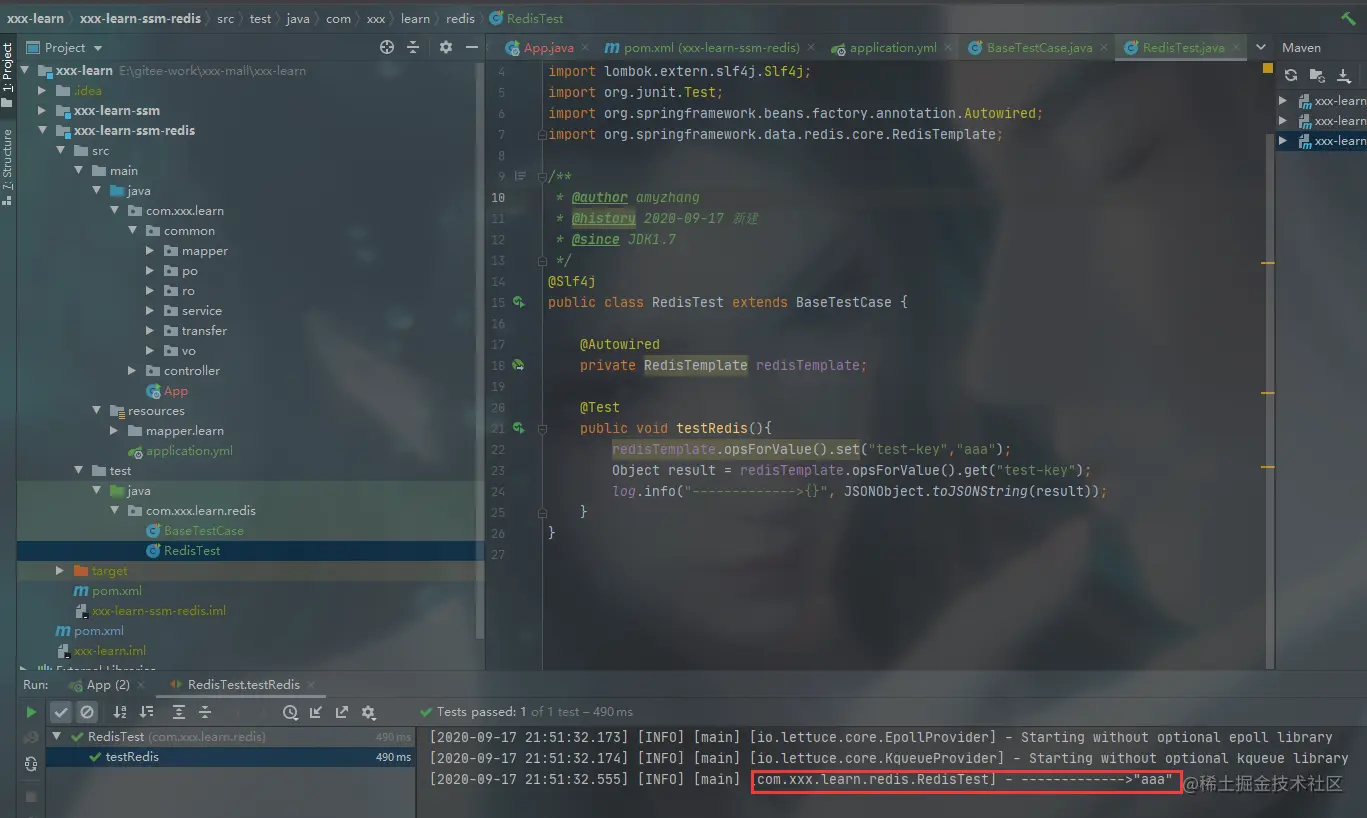Click Maven generate sources folder icon
1367x818 pixels.
[1317, 75]
